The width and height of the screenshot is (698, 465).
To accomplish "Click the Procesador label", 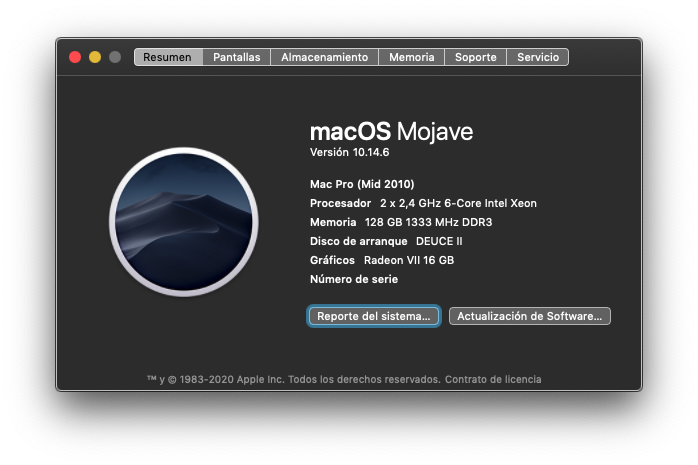I will coord(340,203).
